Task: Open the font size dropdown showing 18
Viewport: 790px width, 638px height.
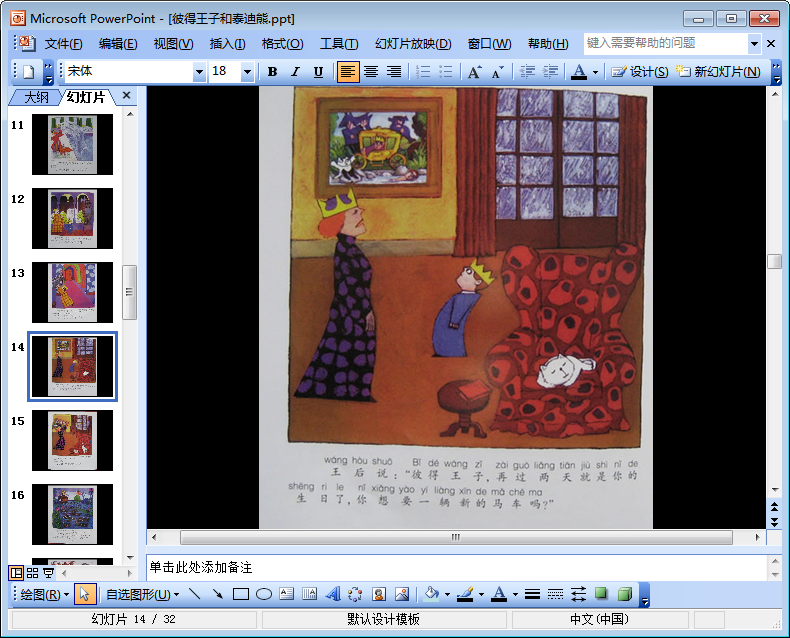Action: pyautogui.click(x=247, y=72)
